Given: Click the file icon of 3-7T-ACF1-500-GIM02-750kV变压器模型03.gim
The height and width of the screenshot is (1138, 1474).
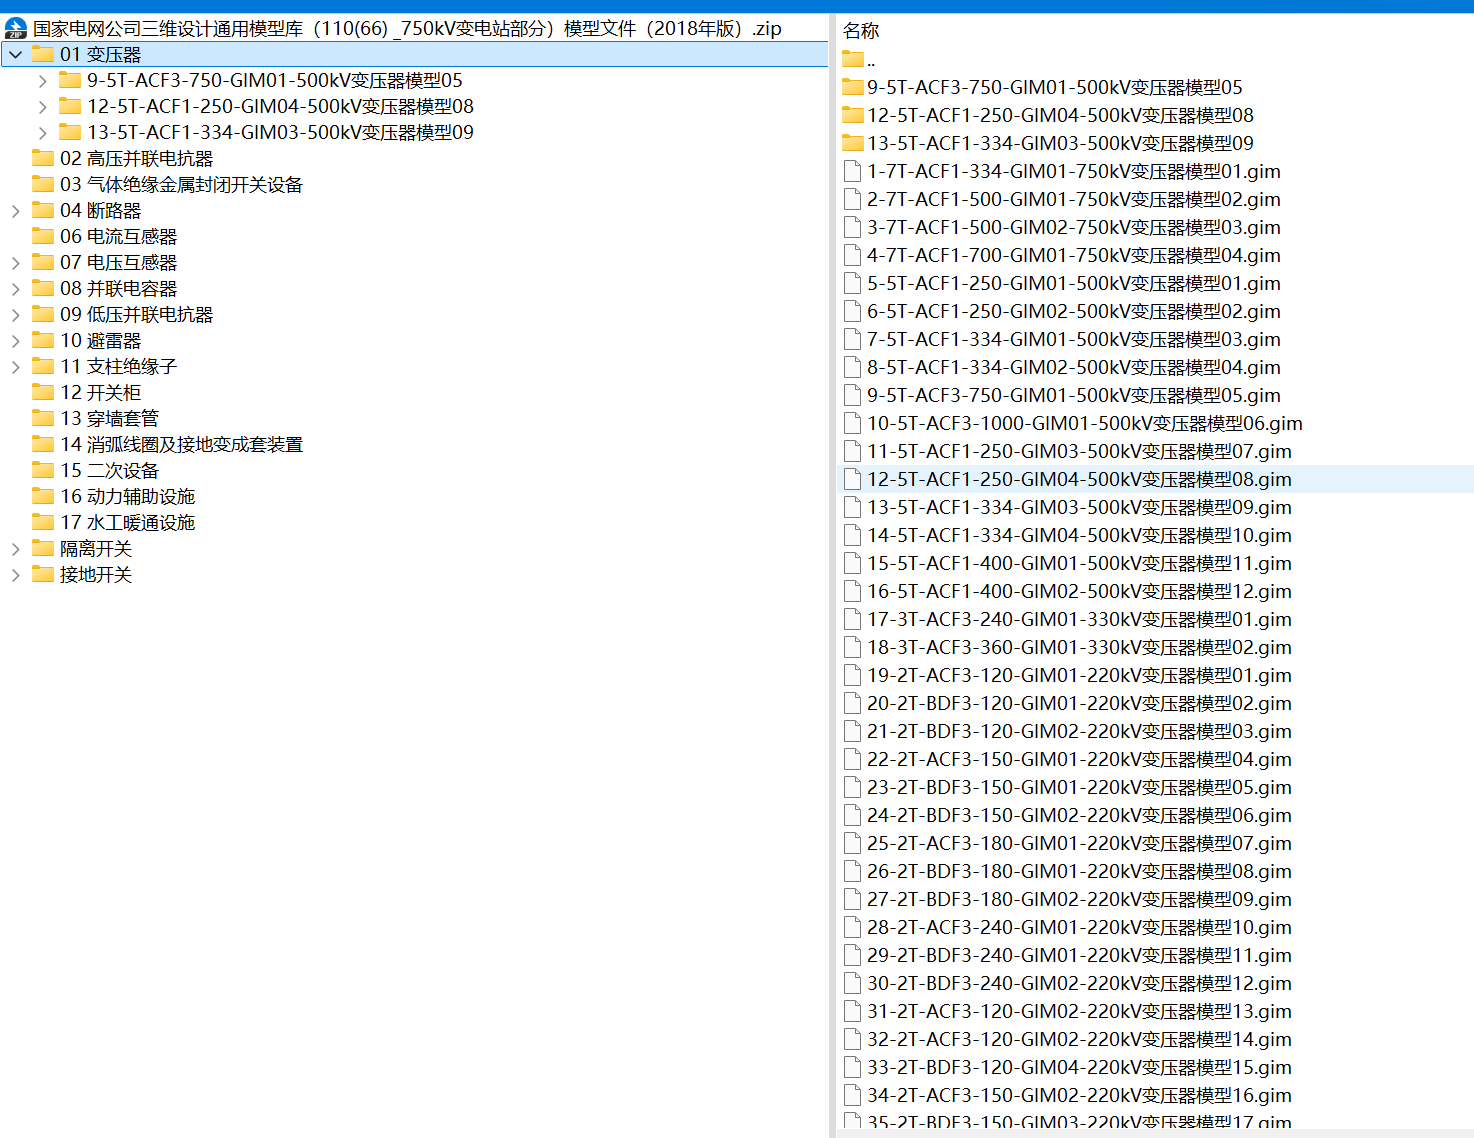Looking at the screenshot, I should click(x=852, y=227).
